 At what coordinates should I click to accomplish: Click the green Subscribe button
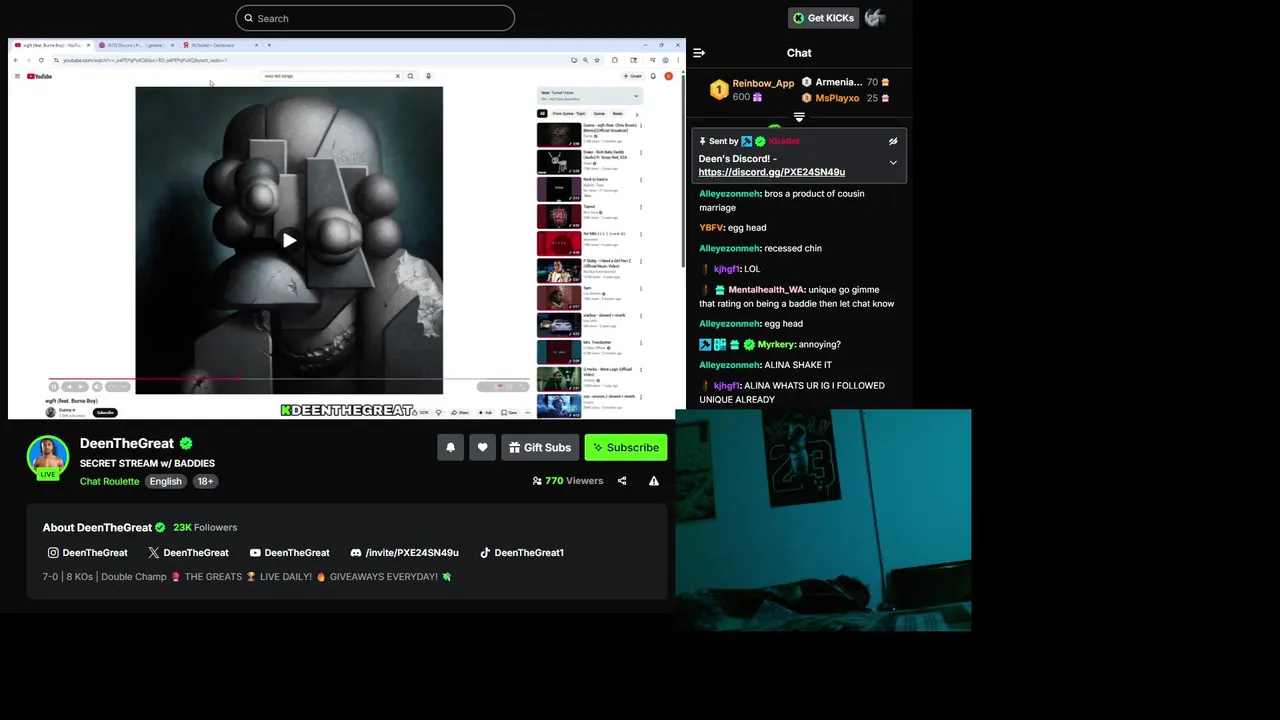(625, 447)
